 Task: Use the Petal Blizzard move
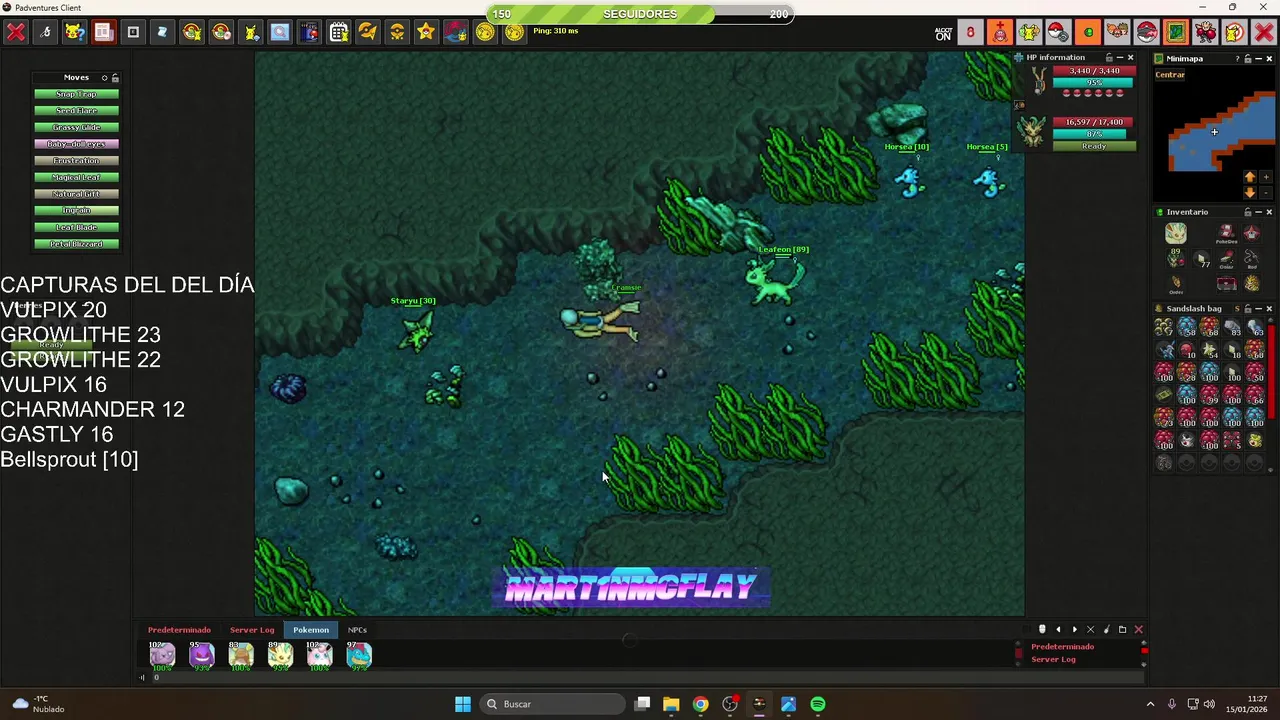pyautogui.click(x=76, y=244)
